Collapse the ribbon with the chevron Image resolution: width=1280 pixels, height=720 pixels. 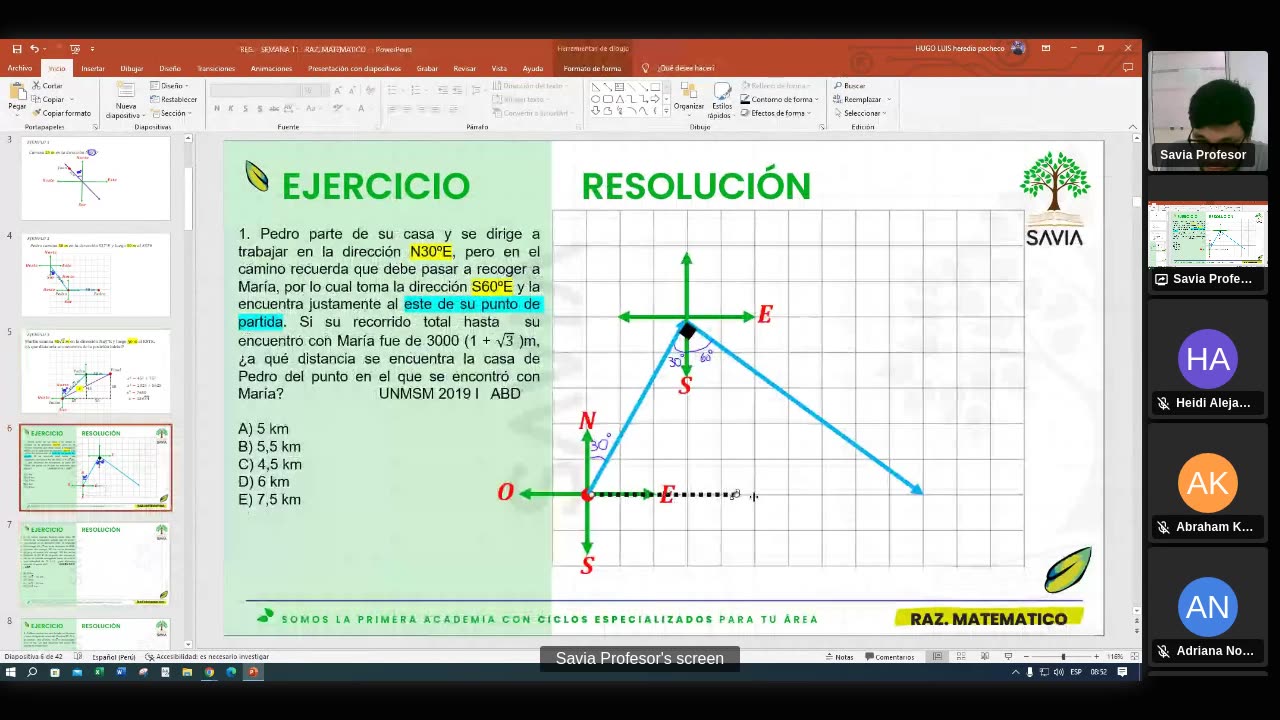[x=1132, y=127]
